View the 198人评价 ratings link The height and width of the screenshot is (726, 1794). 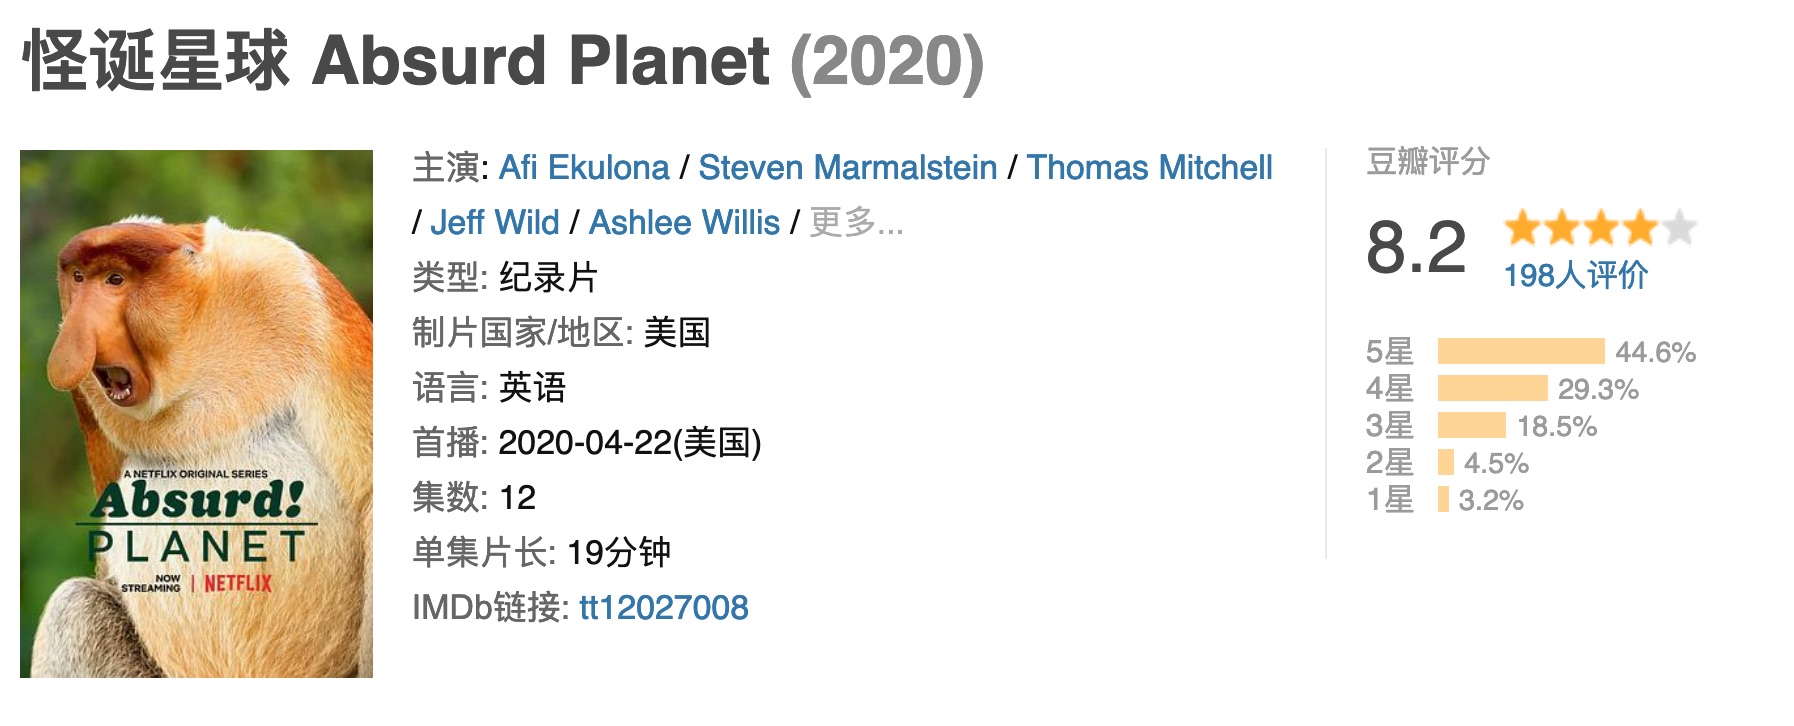pos(1575,275)
